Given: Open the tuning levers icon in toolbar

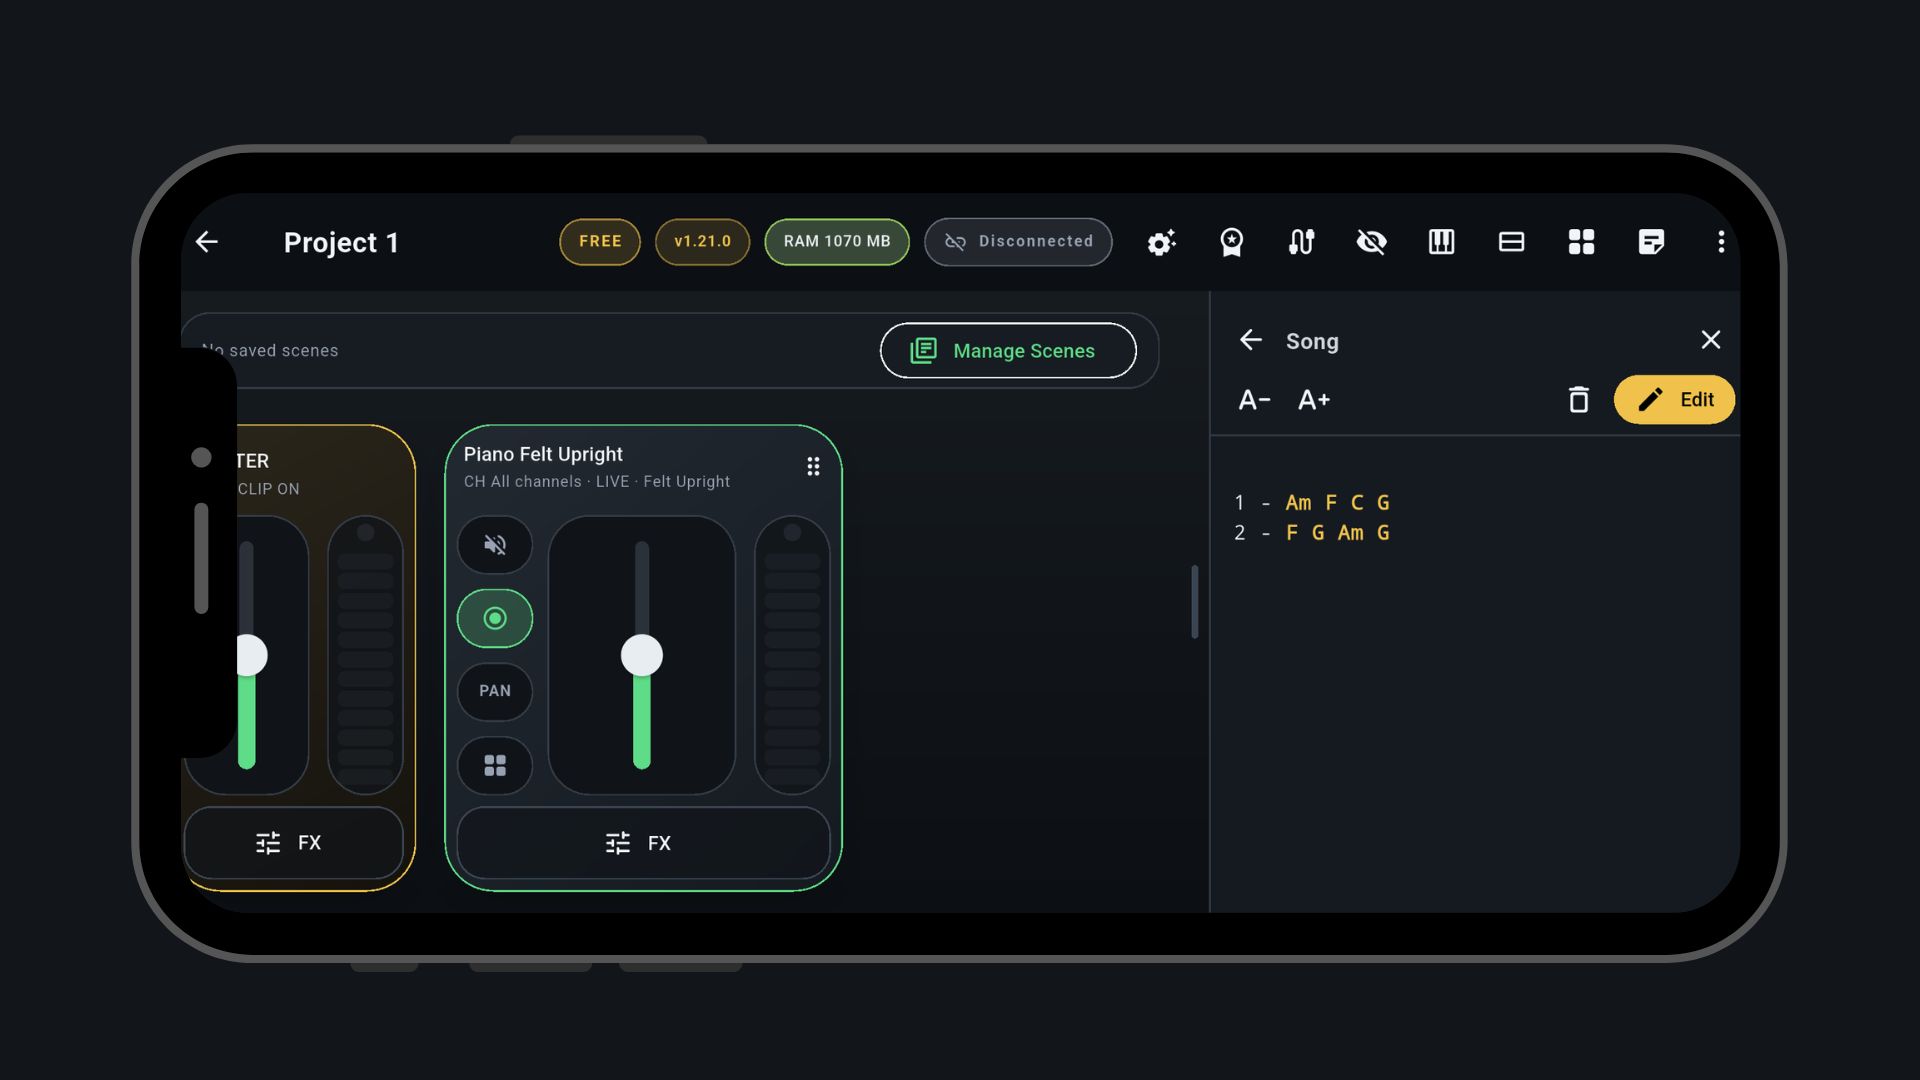Looking at the screenshot, I should (x=1301, y=242).
